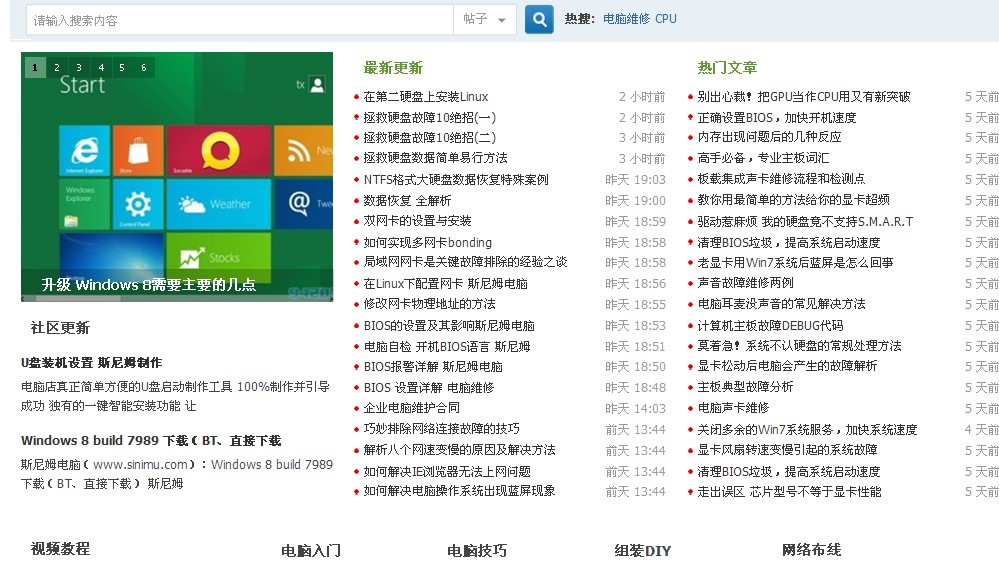Viewport: 999px width, 565px height.
Task: Open hot article 高手必备，专业主板词汇
Action: click(763, 158)
